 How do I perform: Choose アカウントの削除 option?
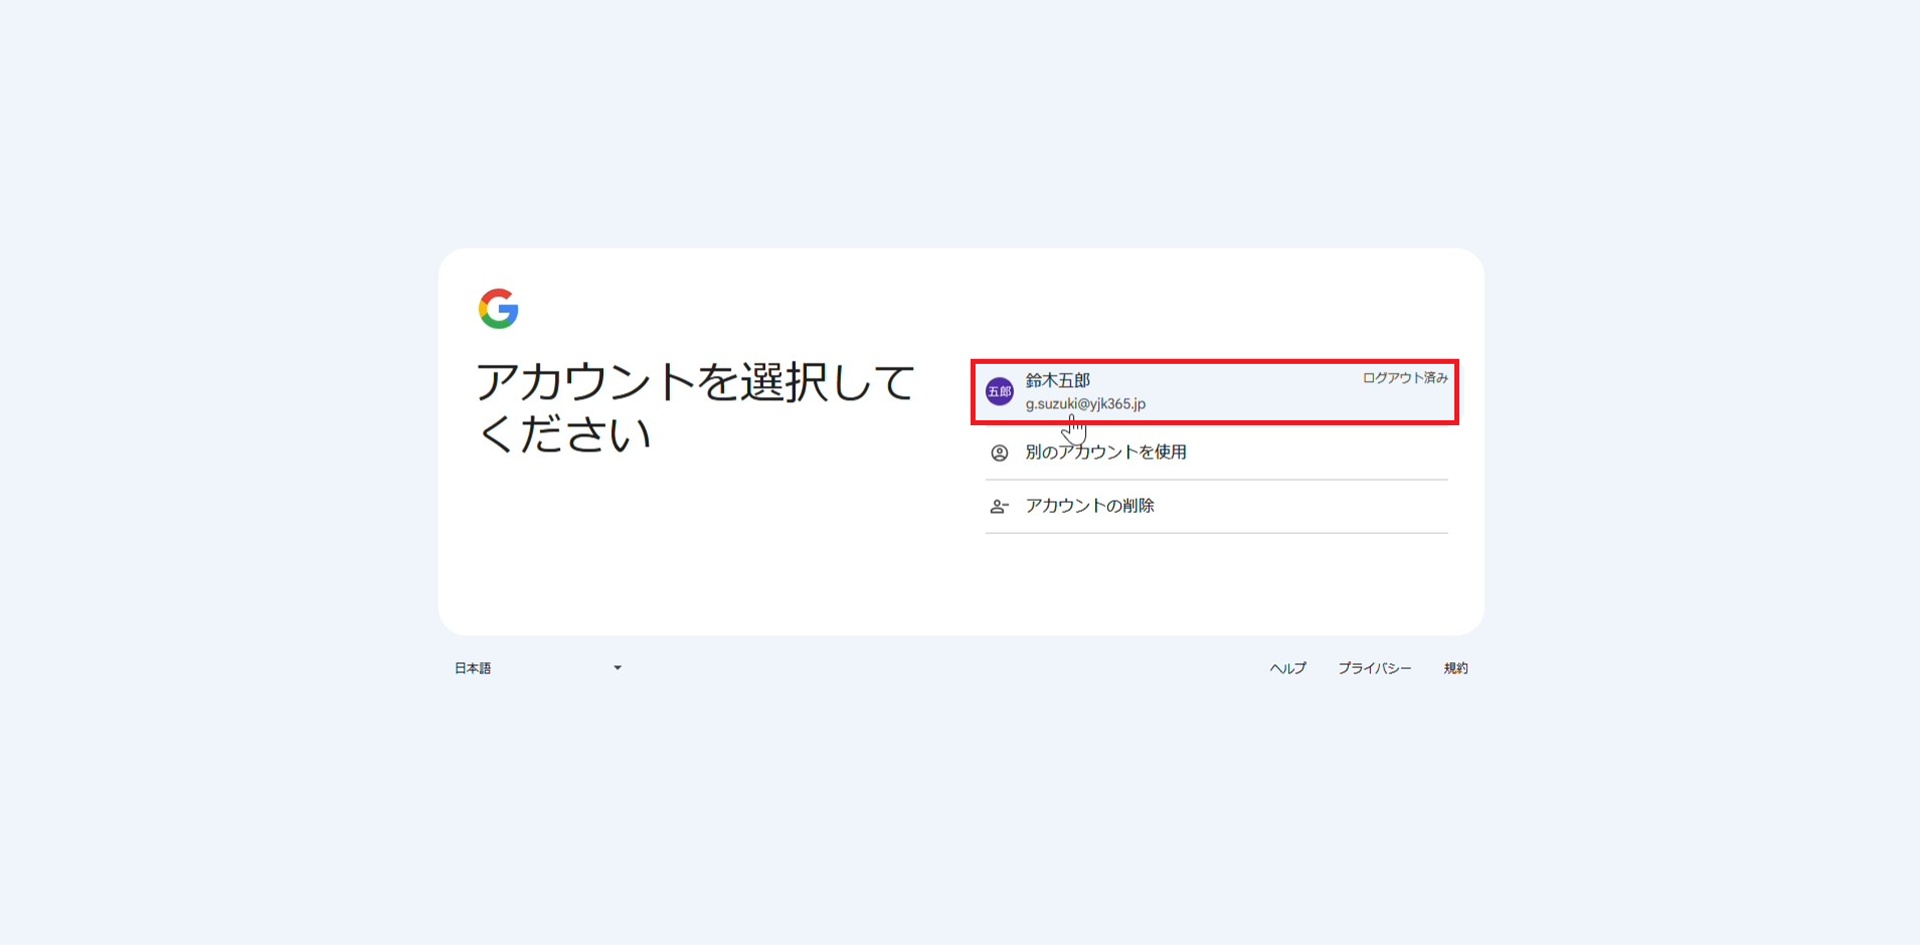1089,506
